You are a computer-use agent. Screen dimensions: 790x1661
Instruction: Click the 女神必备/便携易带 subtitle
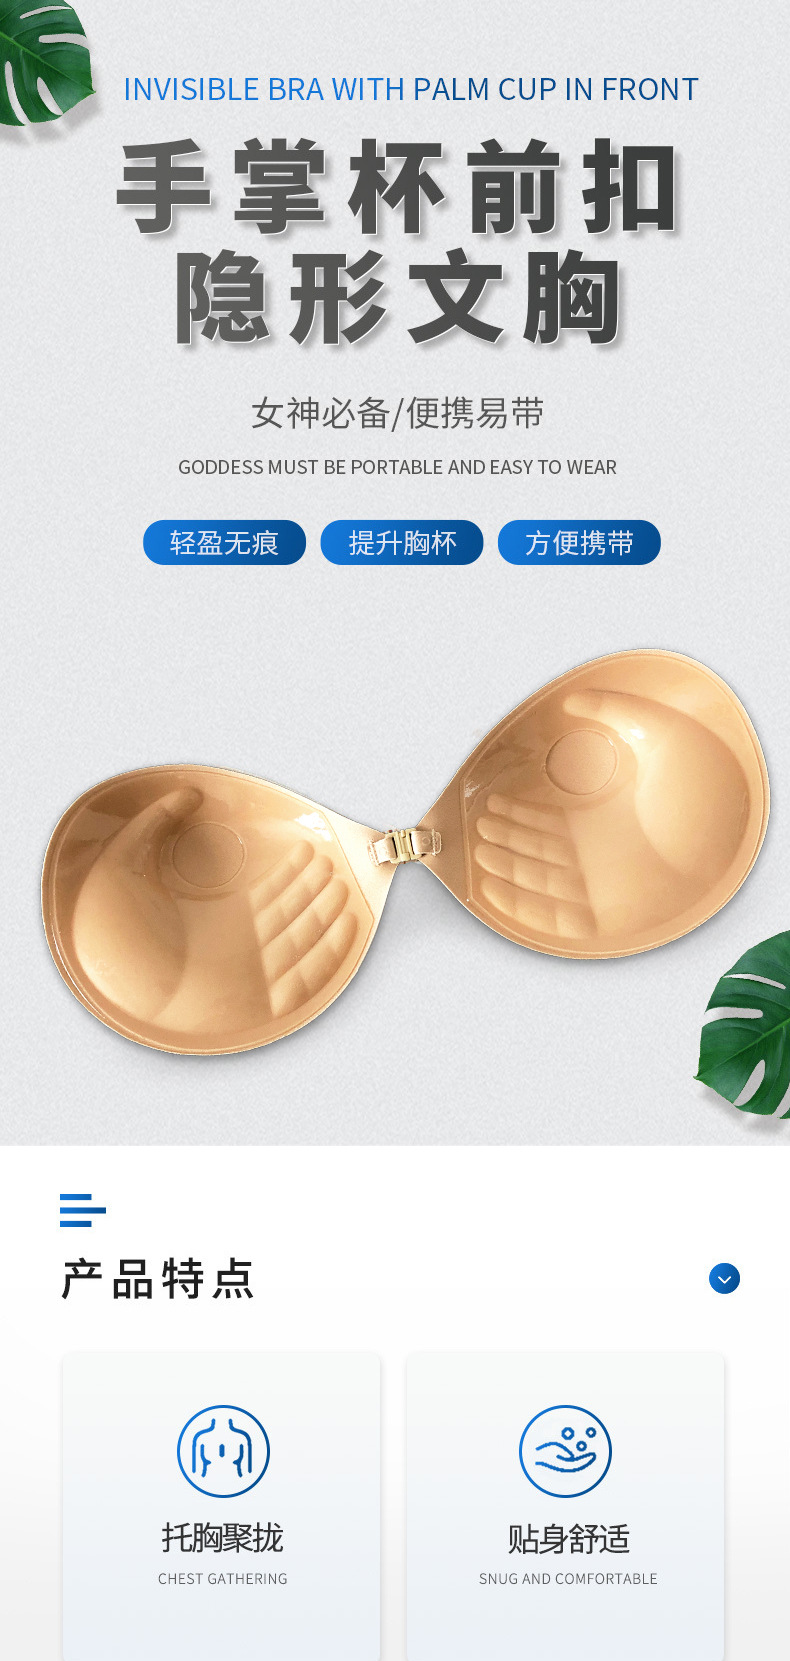click(x=397, y=413)
